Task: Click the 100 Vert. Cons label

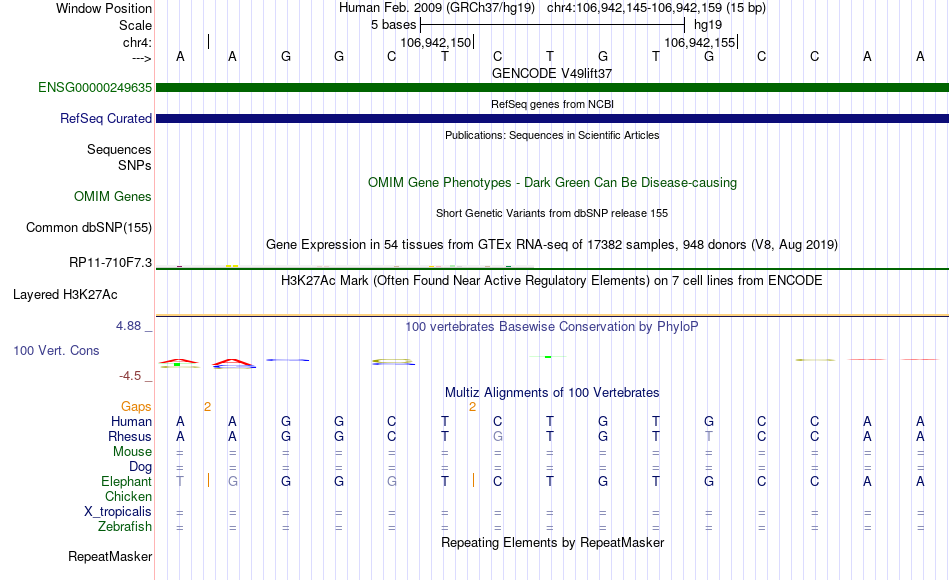Action: point(56,350)
